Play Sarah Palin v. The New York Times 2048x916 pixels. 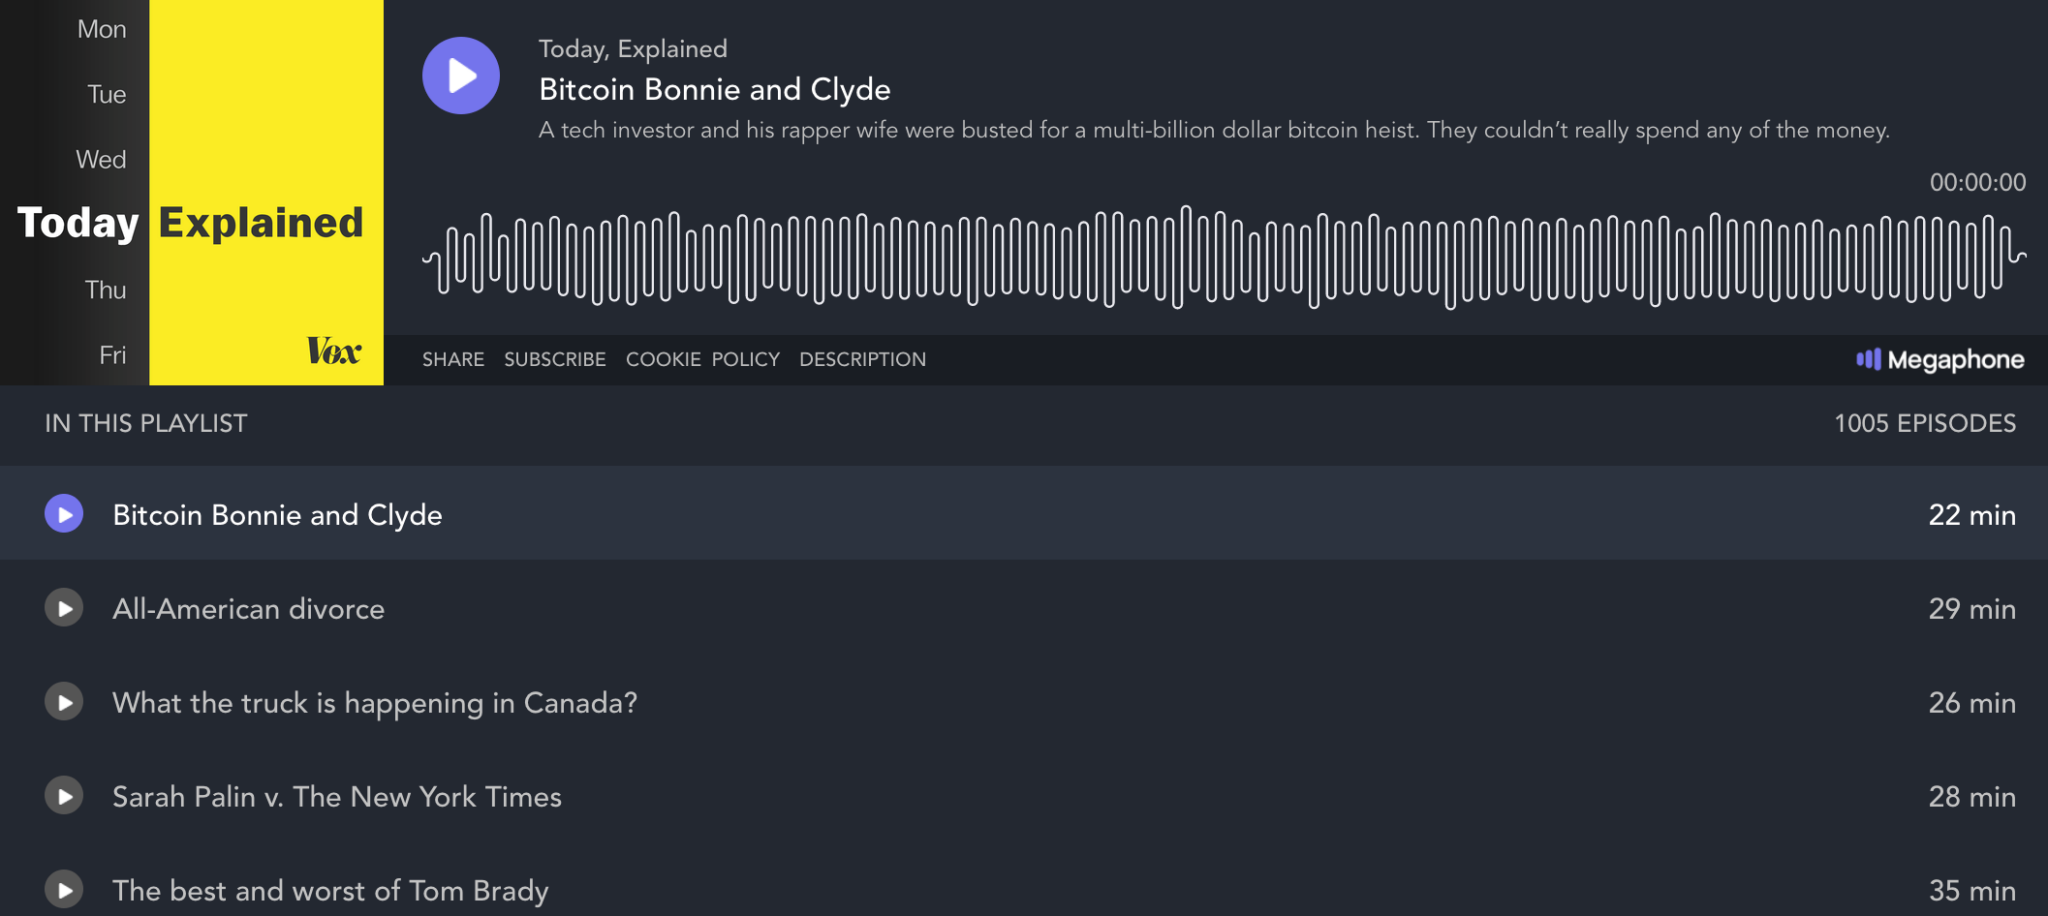(x=64, y=796)
